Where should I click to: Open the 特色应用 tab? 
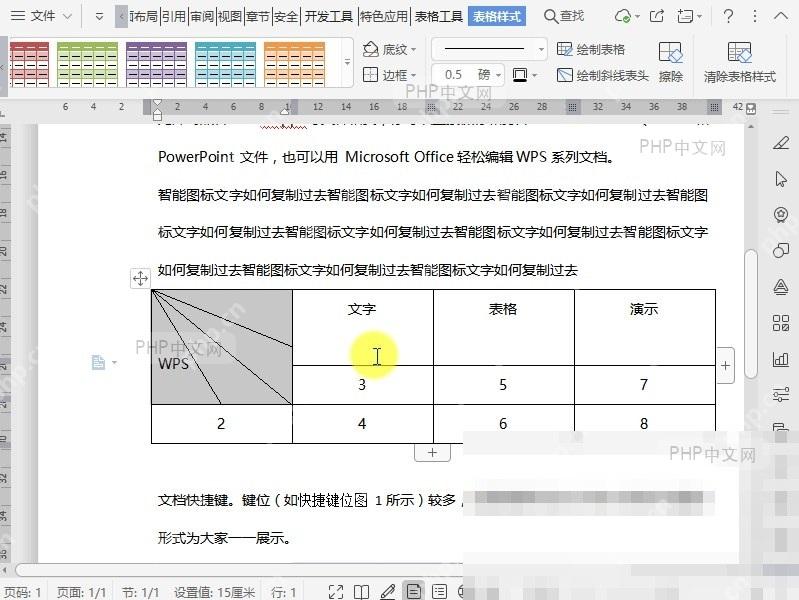[x=384, y=17]
